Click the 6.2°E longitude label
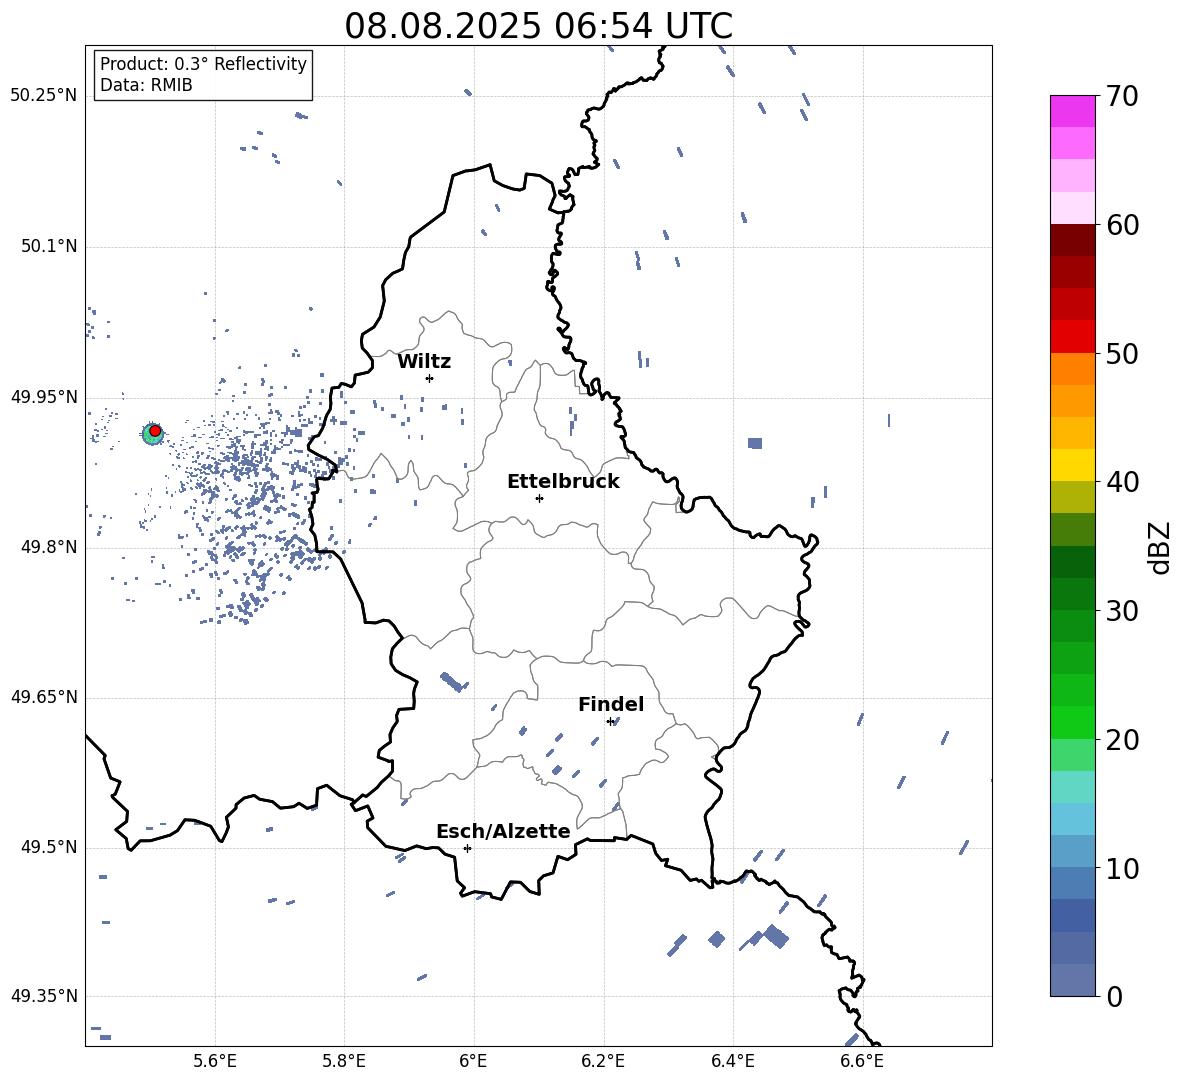This screenshot has height=1081, width=1184. click(603, 1061)
